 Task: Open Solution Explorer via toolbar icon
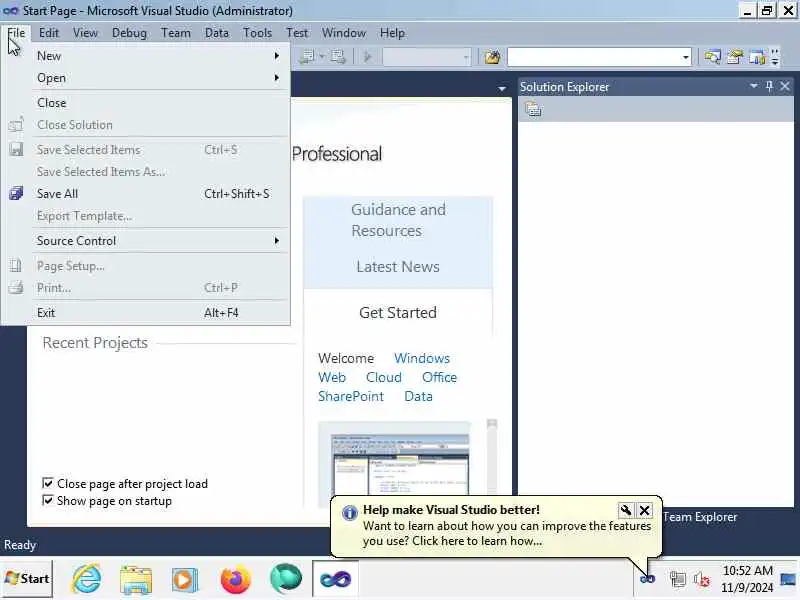712,57
